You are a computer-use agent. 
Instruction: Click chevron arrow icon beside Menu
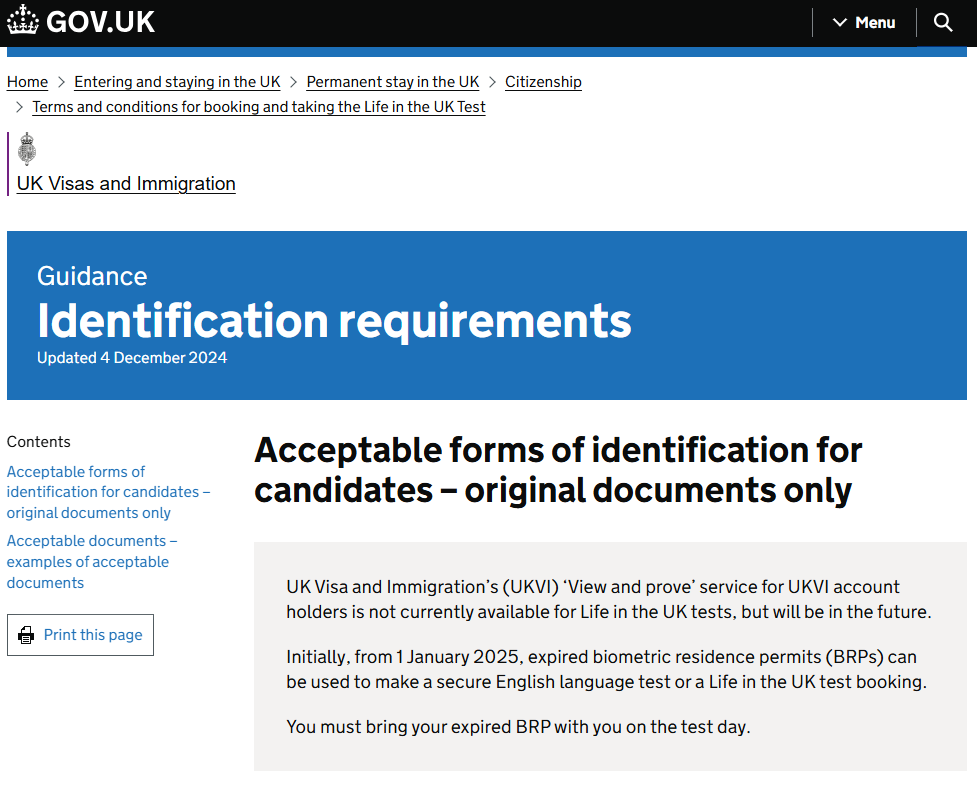[839, 22]
